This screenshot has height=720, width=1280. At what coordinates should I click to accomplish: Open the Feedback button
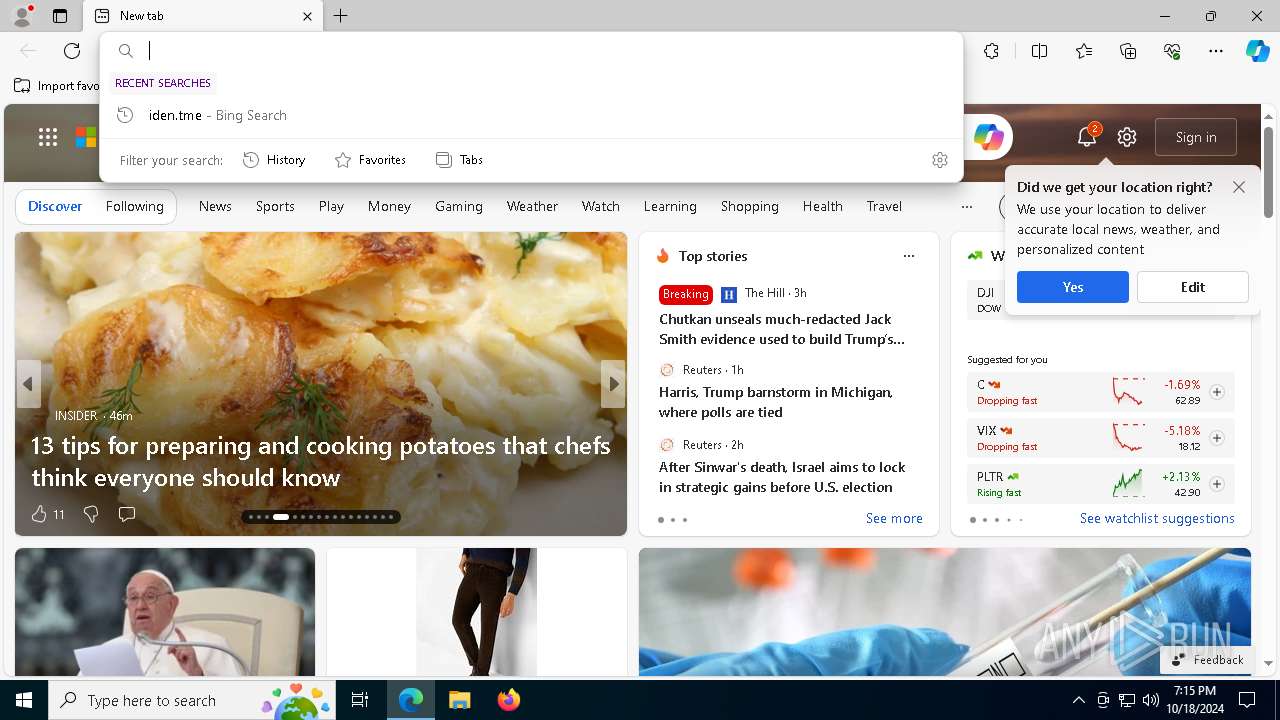click(x=1207, y=660)
